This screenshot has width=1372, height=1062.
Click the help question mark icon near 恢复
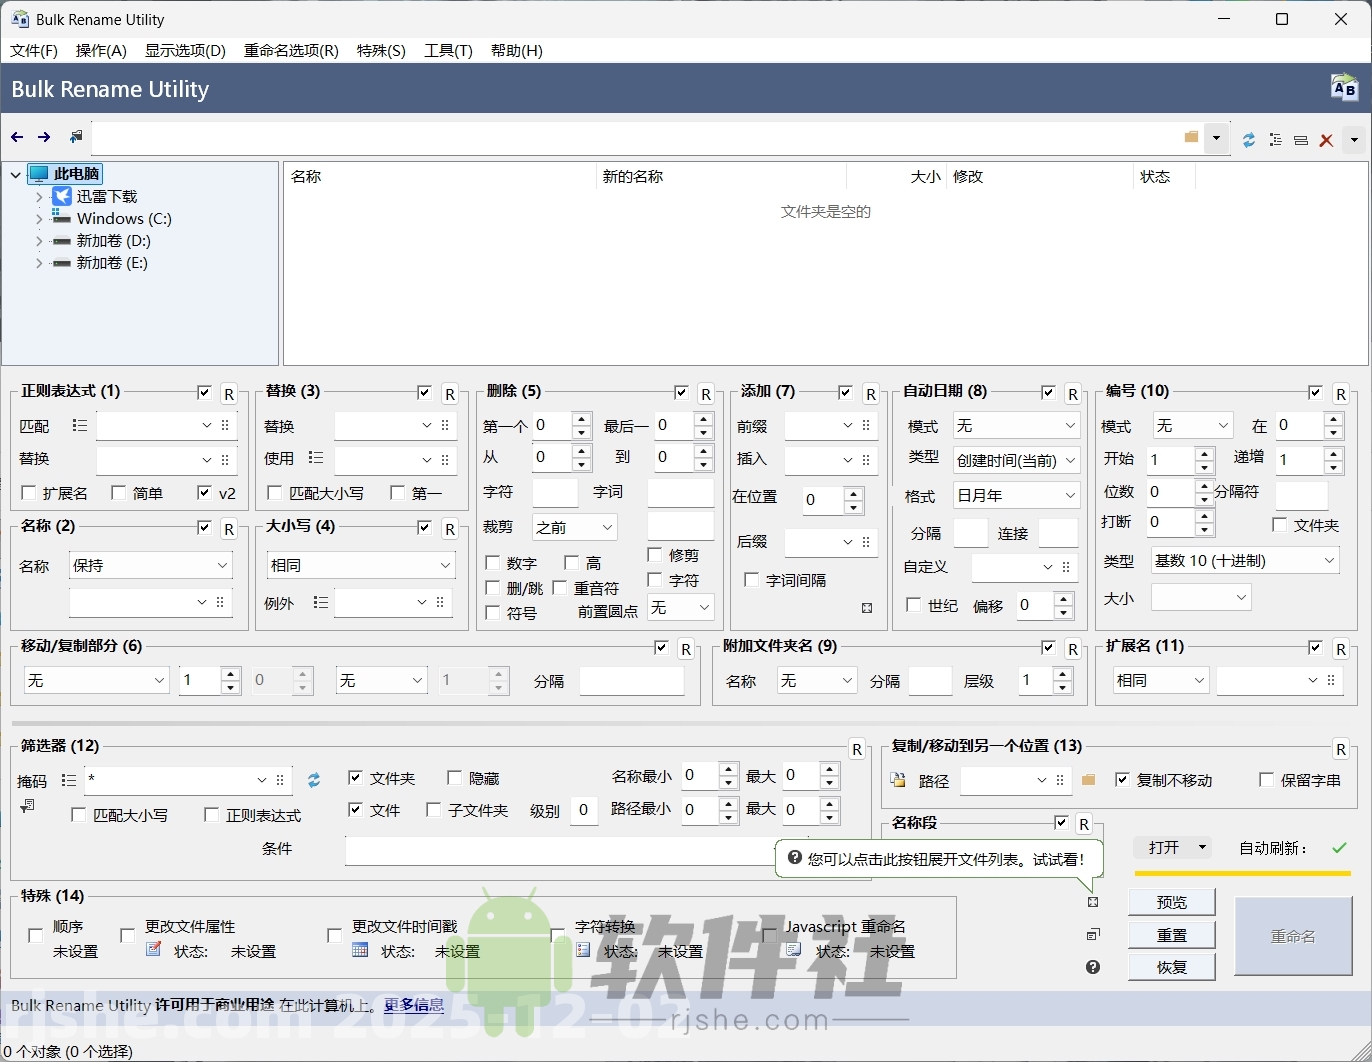(1093, 968)
